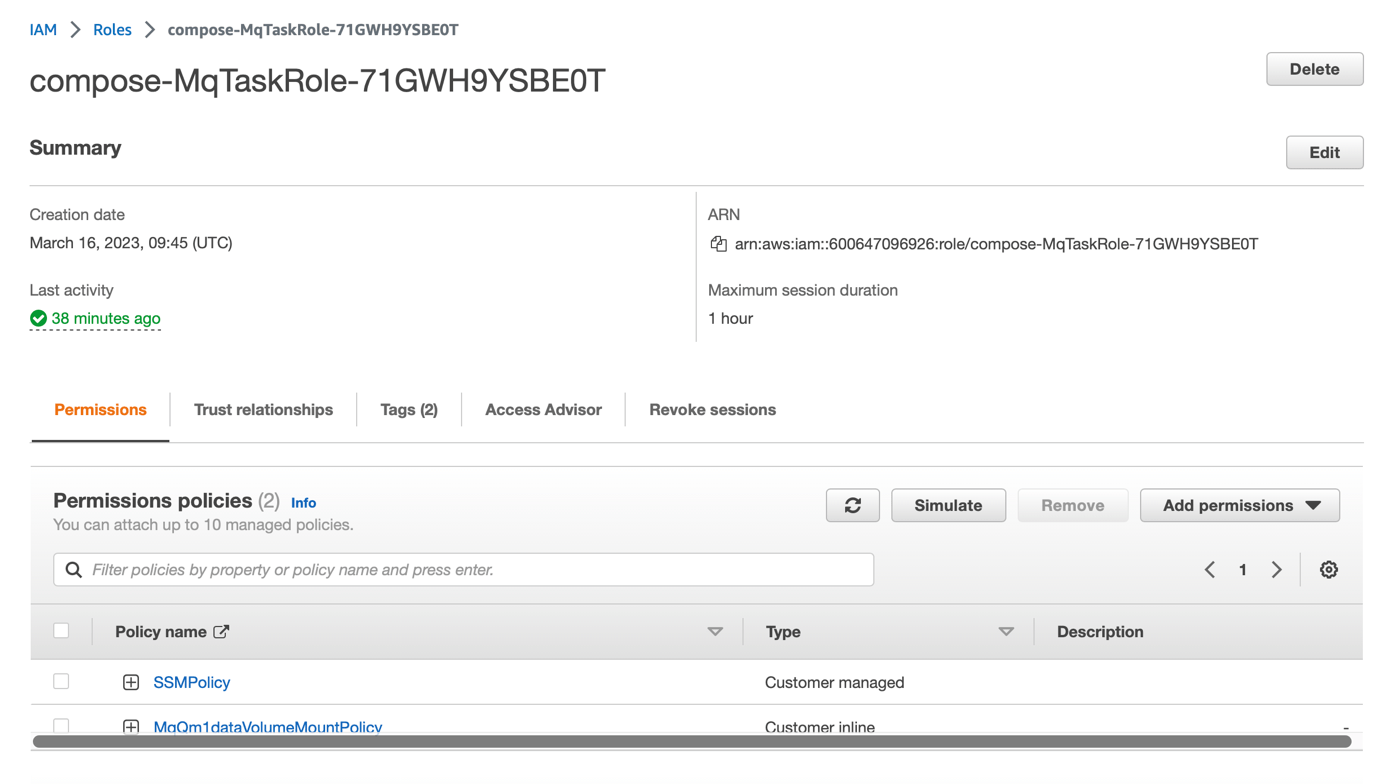Screen dimensions: 1380x784
Task: Open table preferences via the gear icon
Action: (1328, 569)
